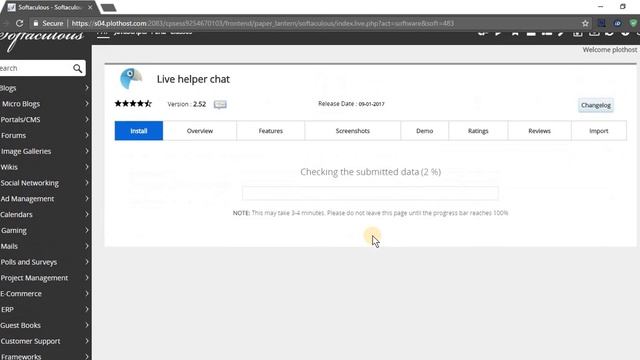Go to the Import tab
The width and height of the screenshot is (640, 360).
599,131
